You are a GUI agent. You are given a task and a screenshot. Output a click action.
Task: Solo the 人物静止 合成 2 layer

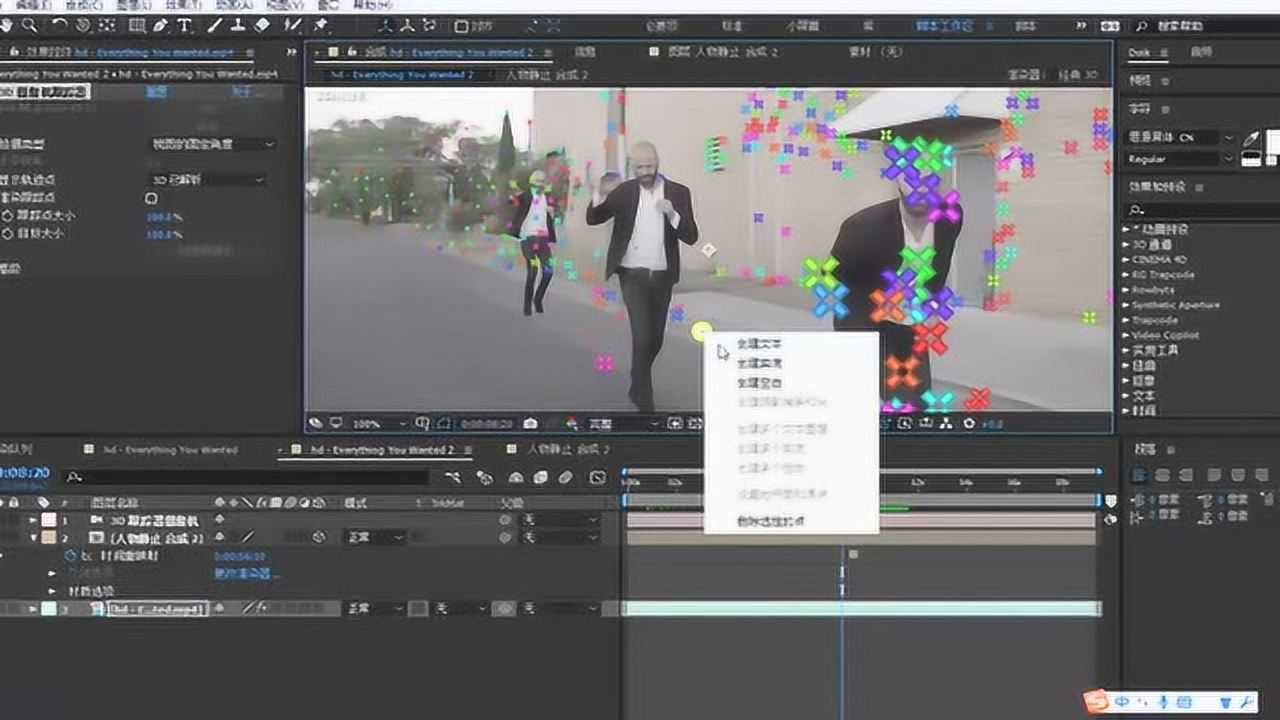(x=9, y=536)
